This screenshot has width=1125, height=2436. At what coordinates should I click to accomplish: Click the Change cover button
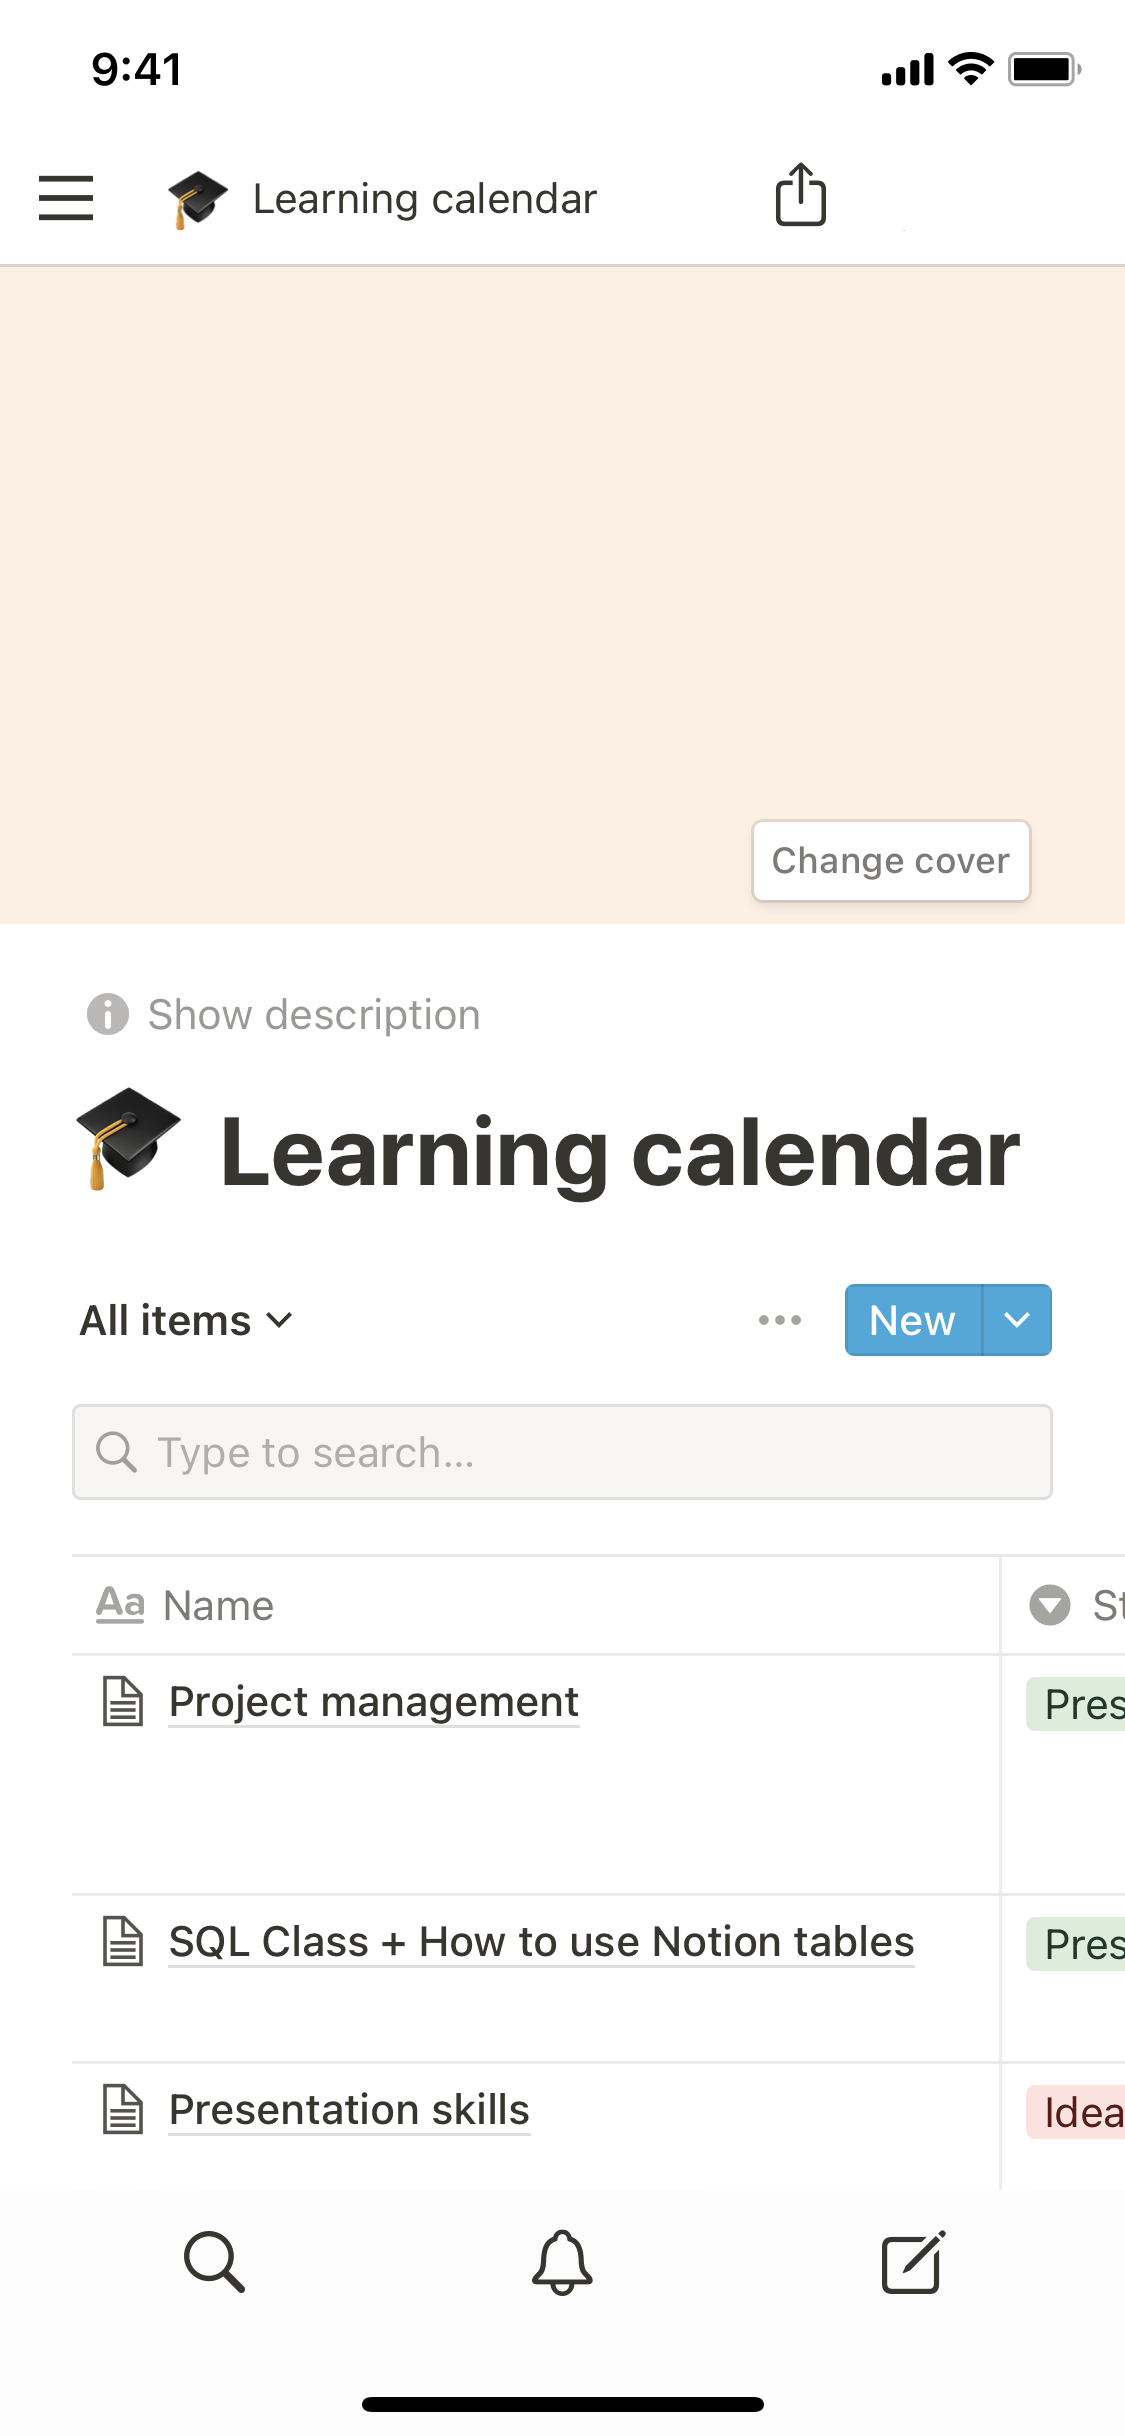[x=890, y=861]
